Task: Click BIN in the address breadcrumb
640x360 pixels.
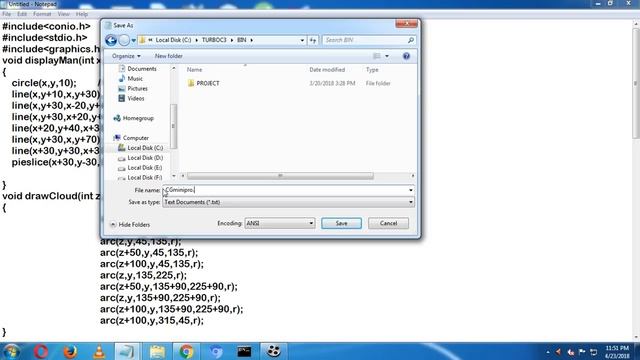Action: 242,40
